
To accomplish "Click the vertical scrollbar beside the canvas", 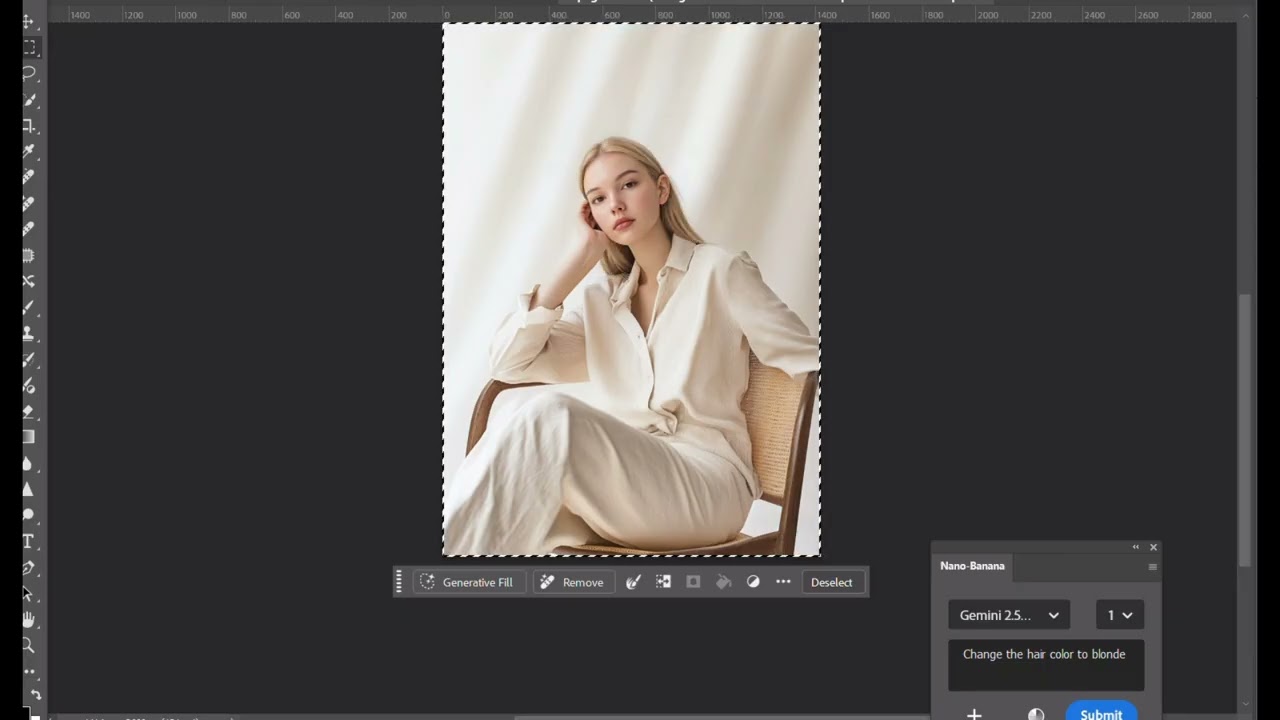I will tap(1244, 430).
